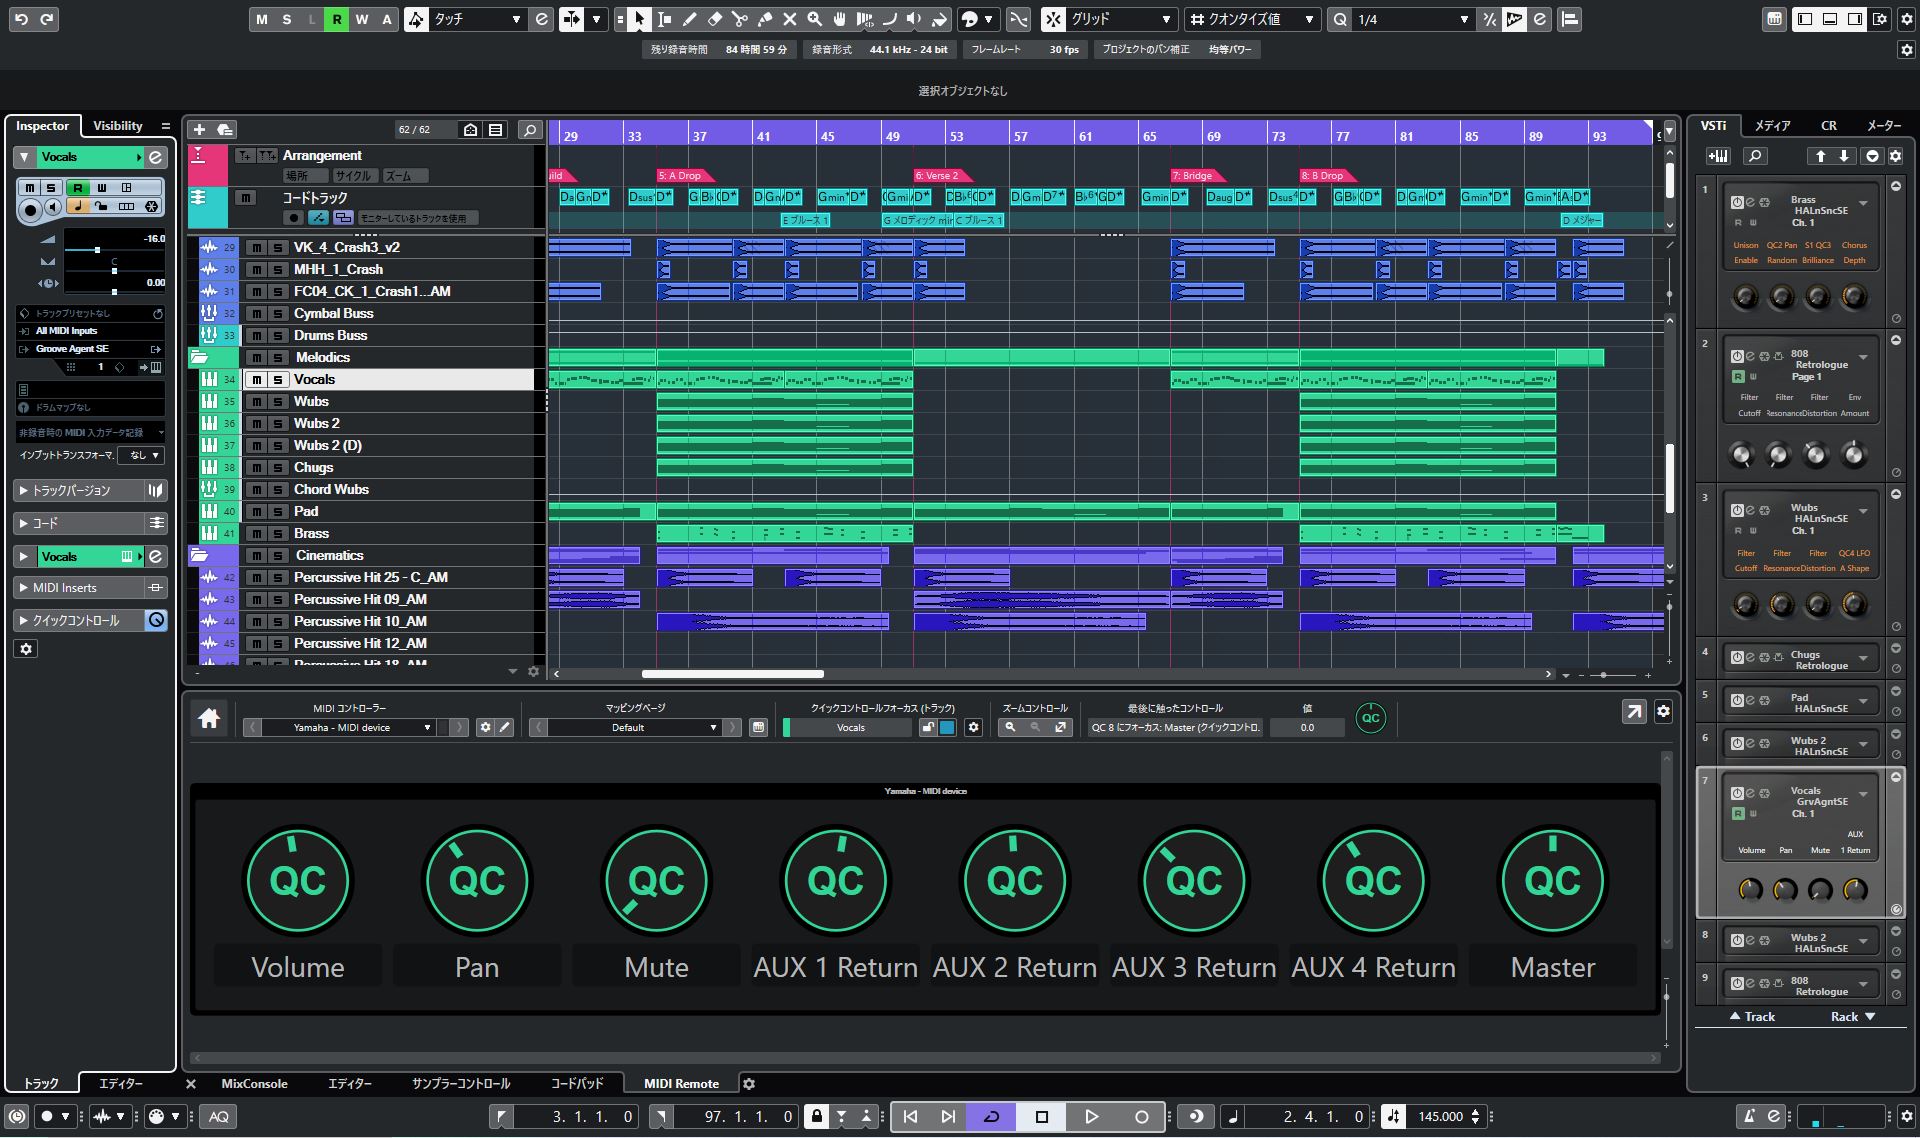
Task: Switch to the Visibility tab
Action: pos(117,125)
